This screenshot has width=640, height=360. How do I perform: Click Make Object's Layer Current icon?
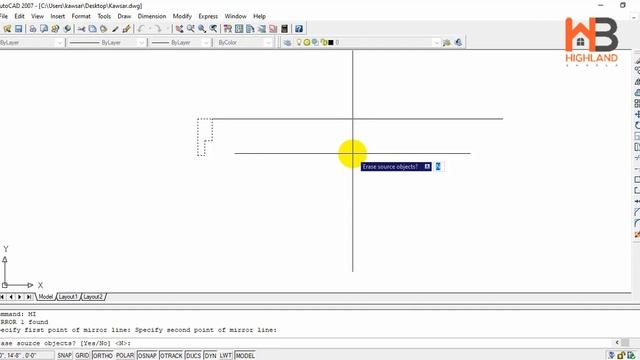[x=447, y=42]
